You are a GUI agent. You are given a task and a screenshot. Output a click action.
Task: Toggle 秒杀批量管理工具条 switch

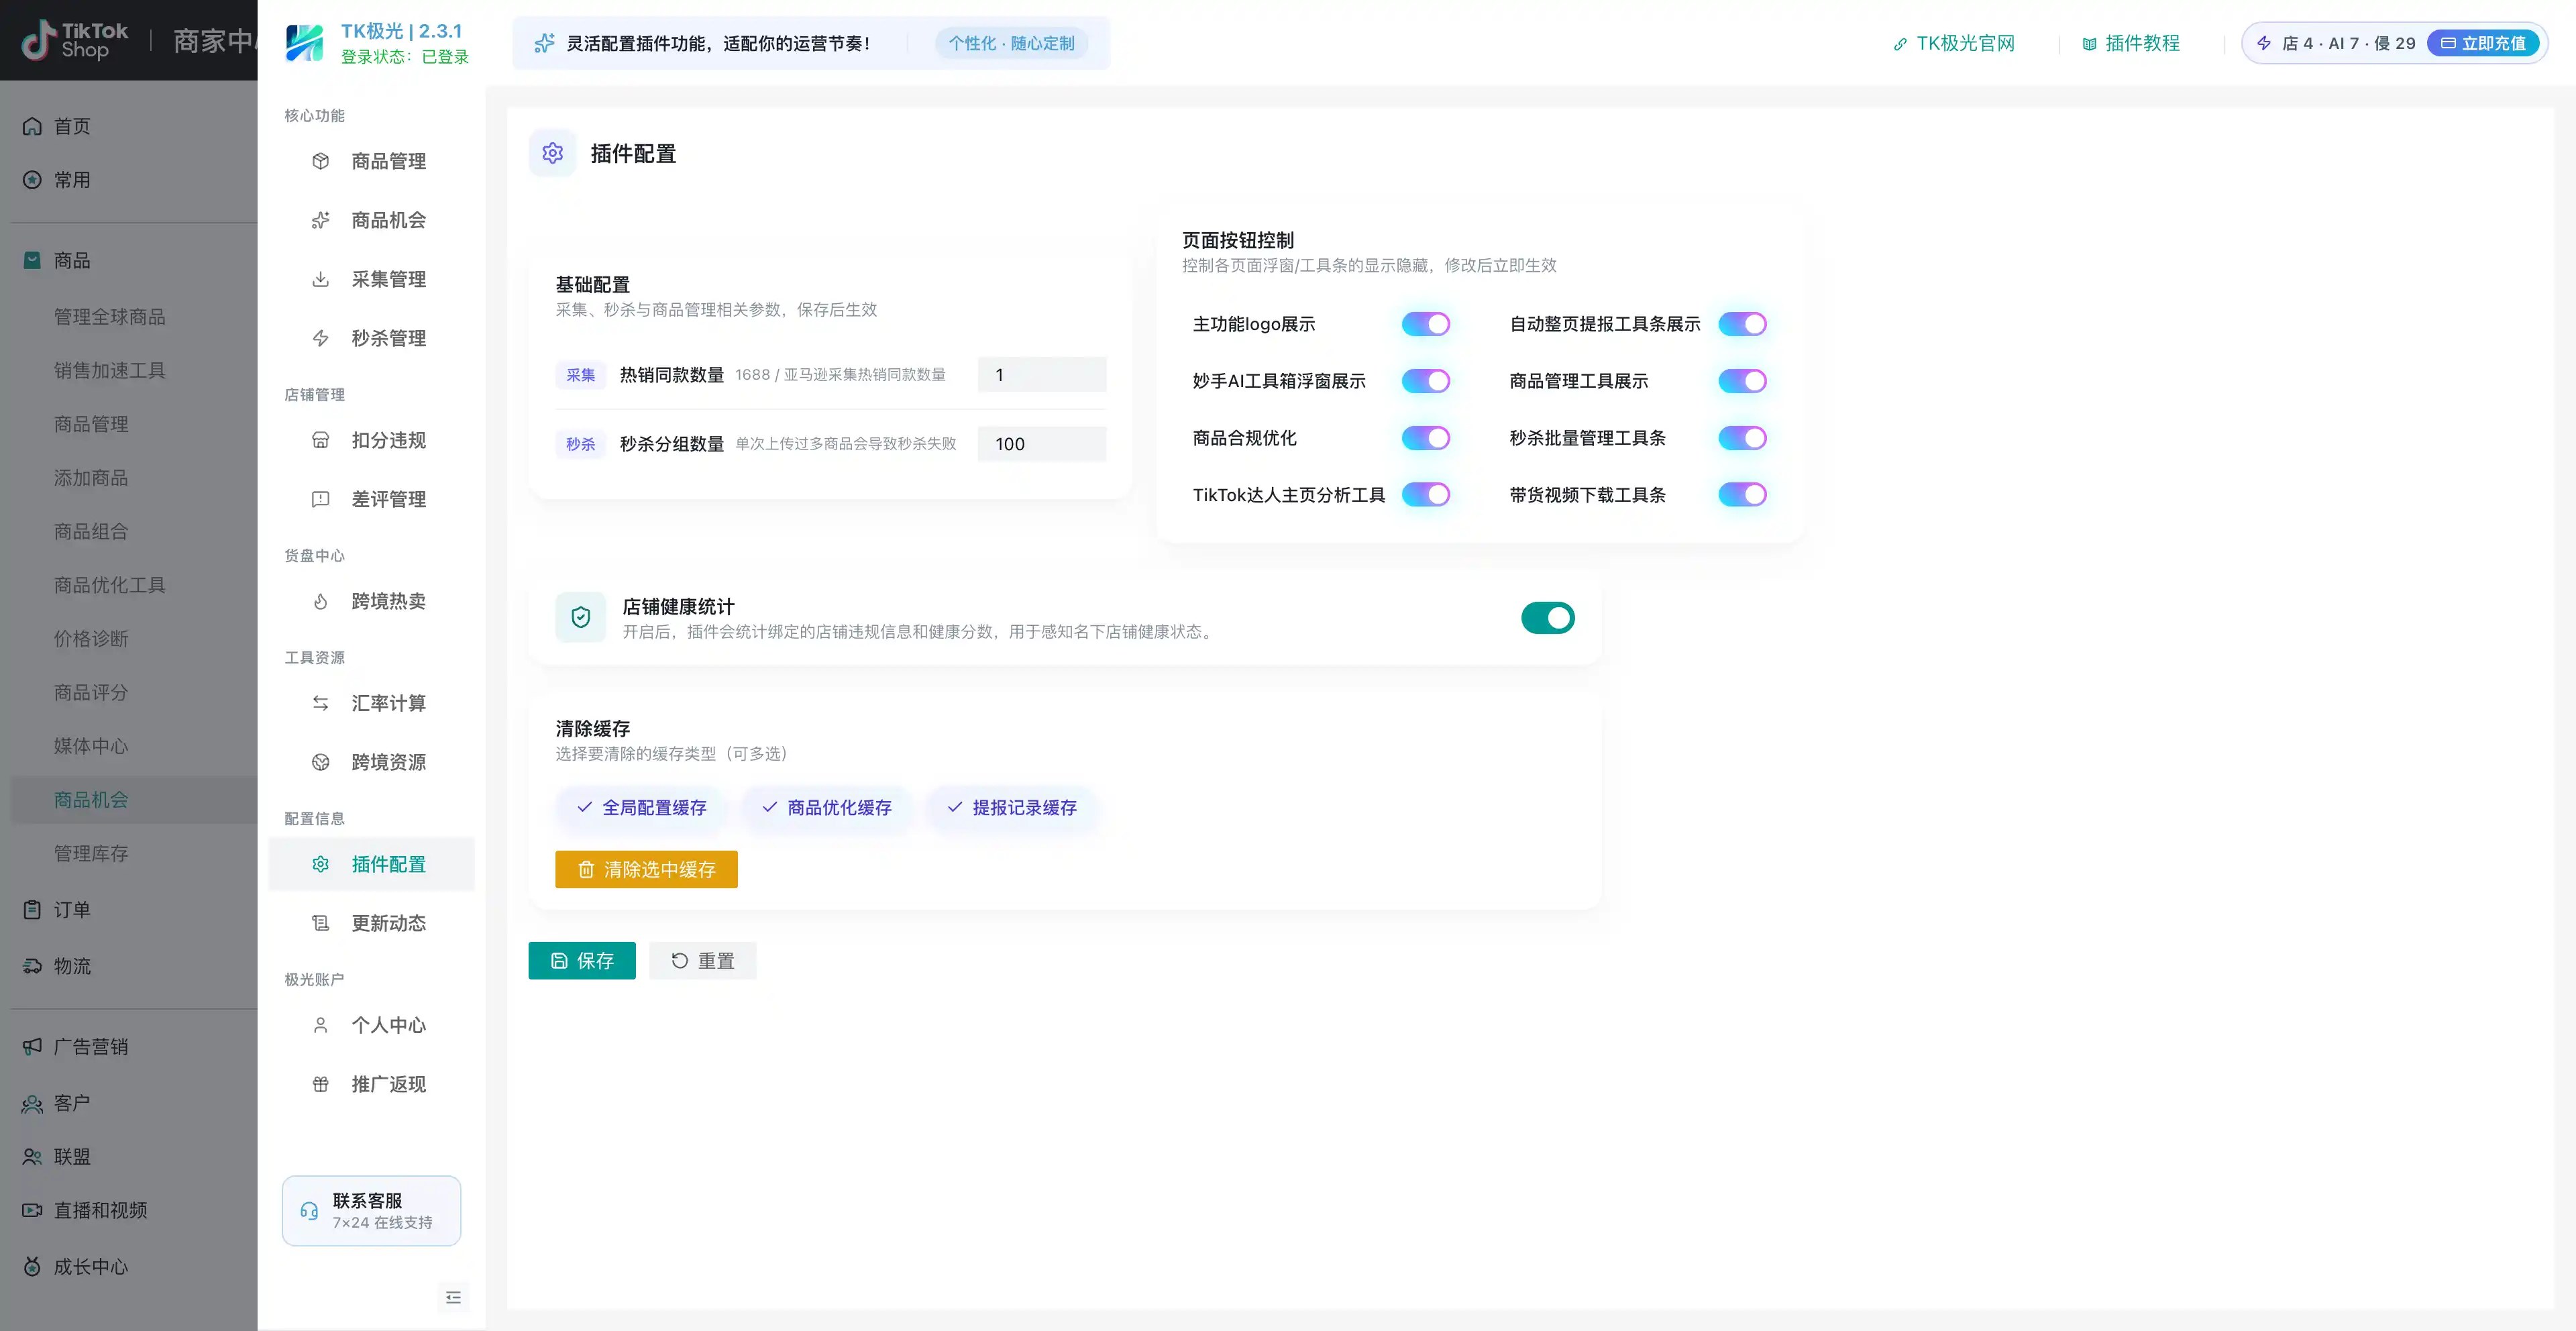point(1742,438)
